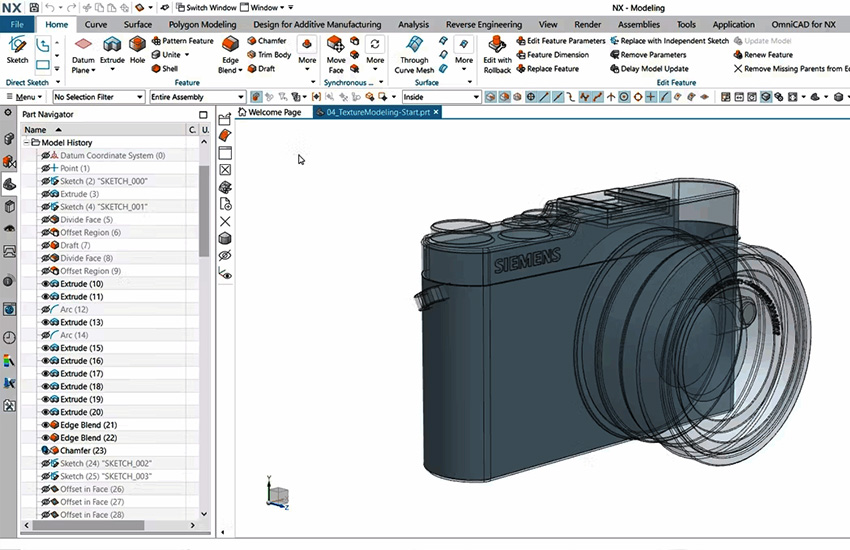Click Edit with Rollback
Viewport: 850px width, 550px height.
click(497, 55)
